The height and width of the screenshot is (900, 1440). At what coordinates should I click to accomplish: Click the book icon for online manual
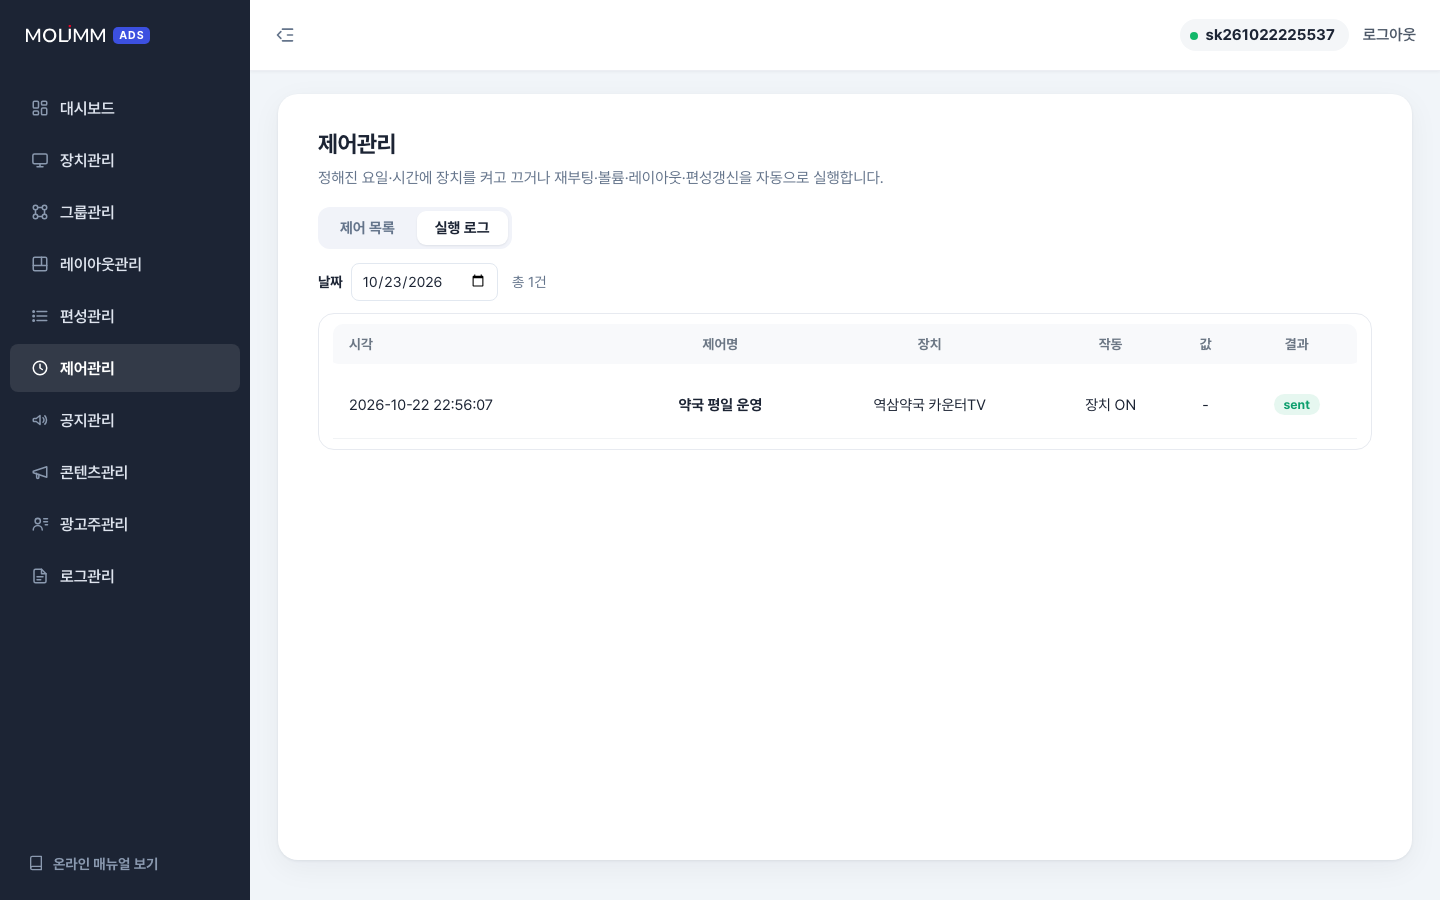[x=36, y=863]
